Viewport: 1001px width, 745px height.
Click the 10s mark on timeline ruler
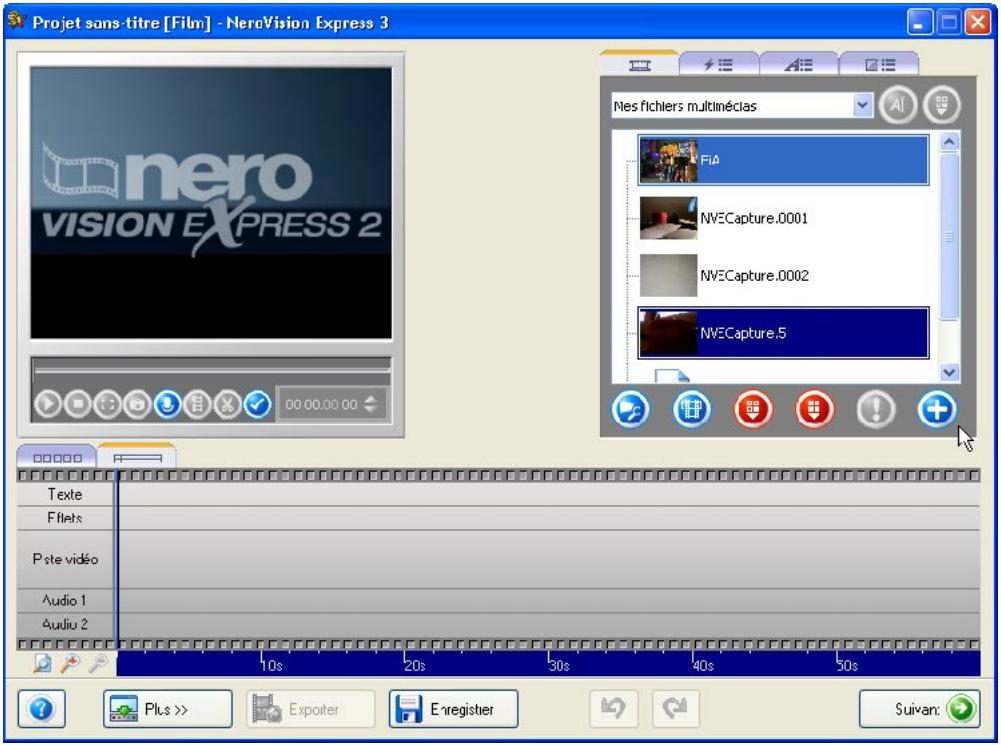tap(271, 665)
